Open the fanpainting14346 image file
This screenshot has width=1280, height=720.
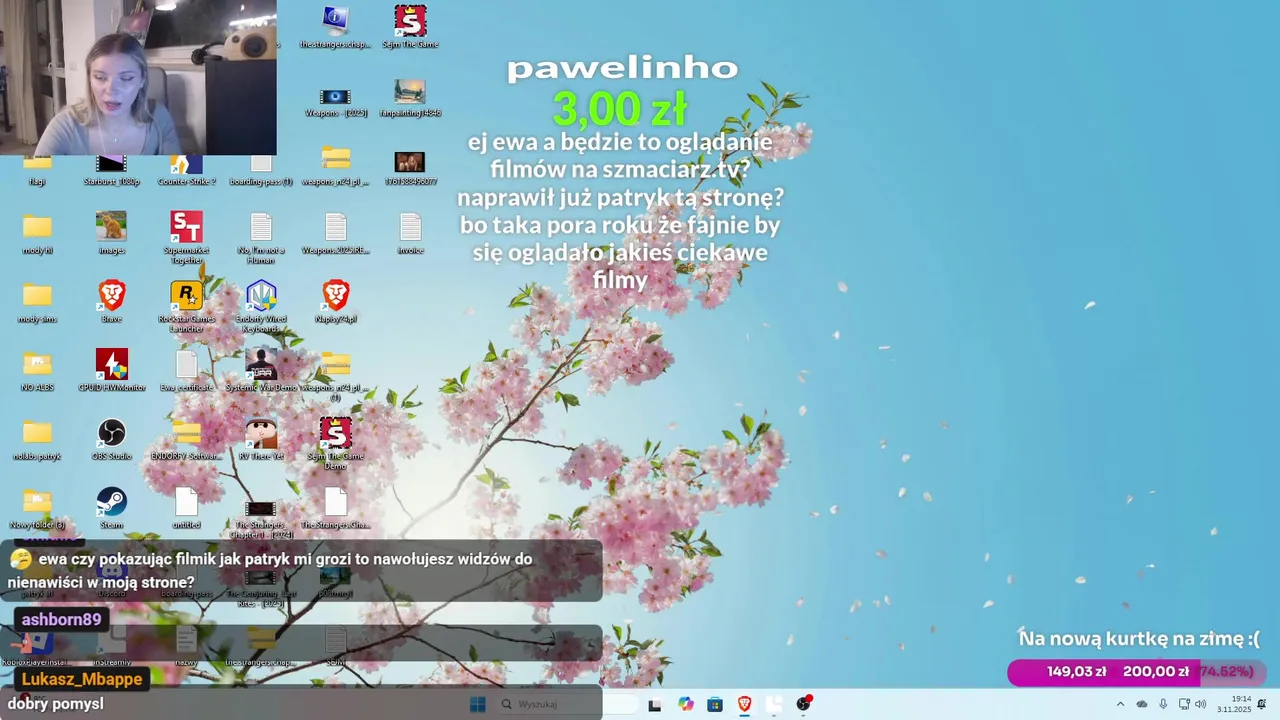[x=410, y=98]
